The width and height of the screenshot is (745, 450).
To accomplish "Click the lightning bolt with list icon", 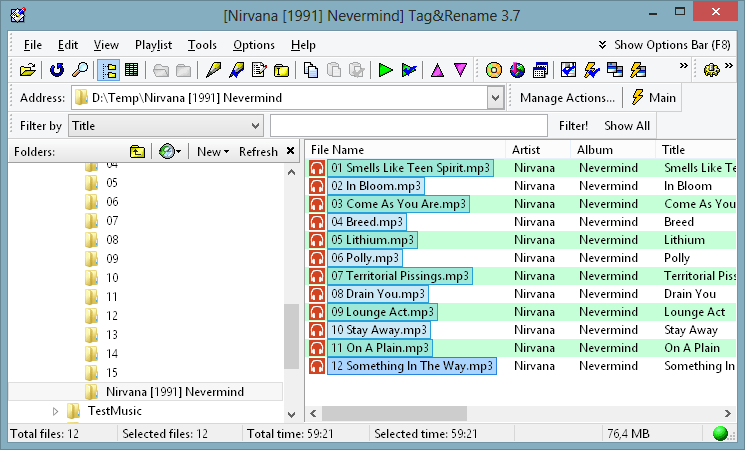I will tap(638, 70).
